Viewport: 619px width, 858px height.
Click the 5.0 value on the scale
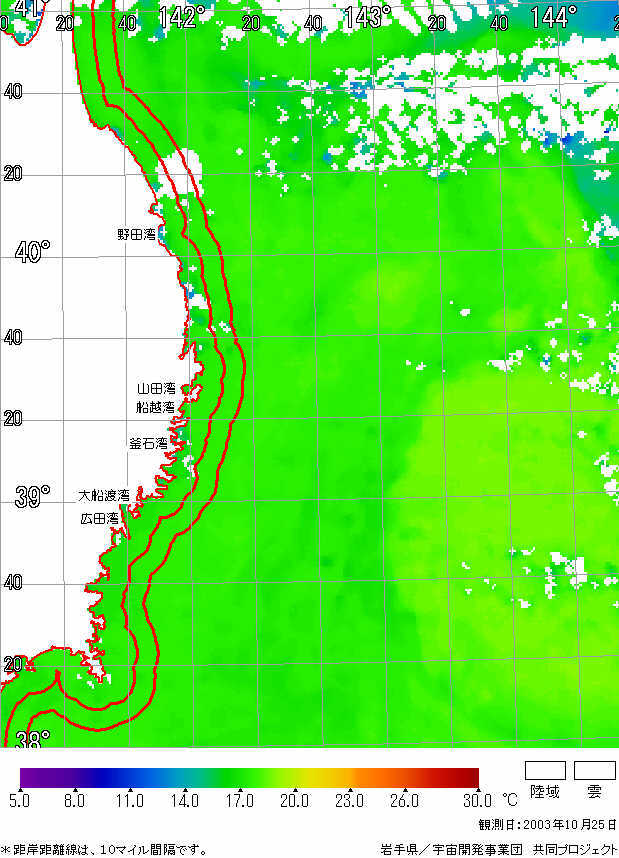pyautogui.click(x=20, y=801)
